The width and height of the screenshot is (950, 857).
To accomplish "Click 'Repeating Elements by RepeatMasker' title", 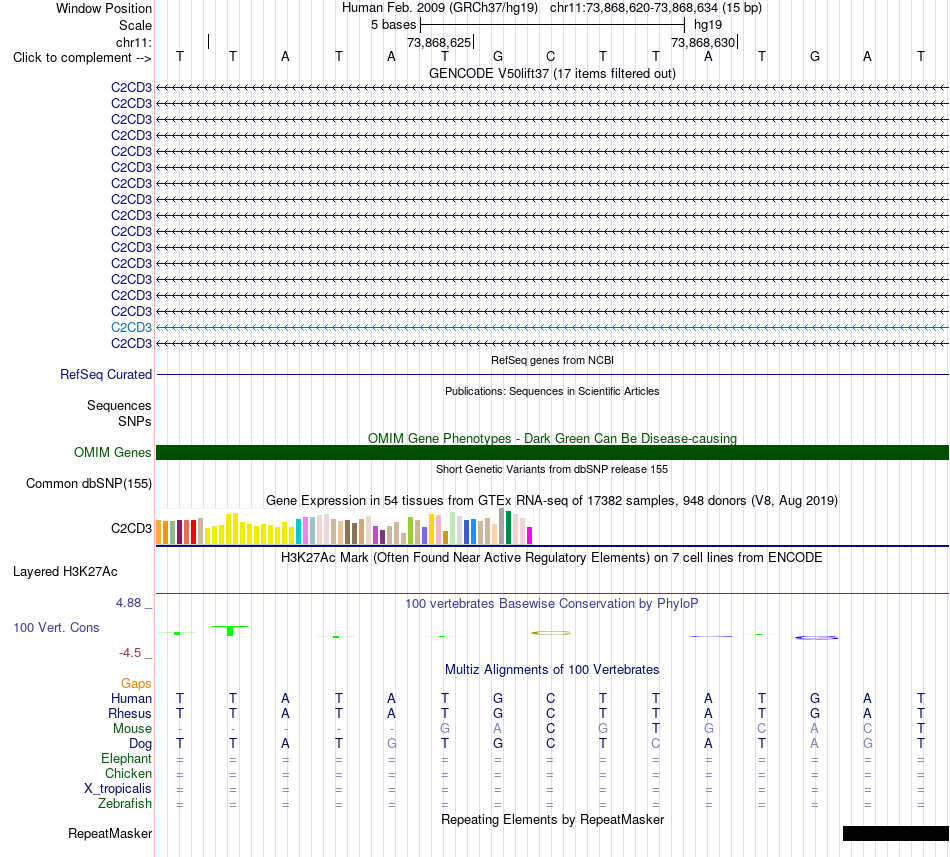I will coord(552,819).
